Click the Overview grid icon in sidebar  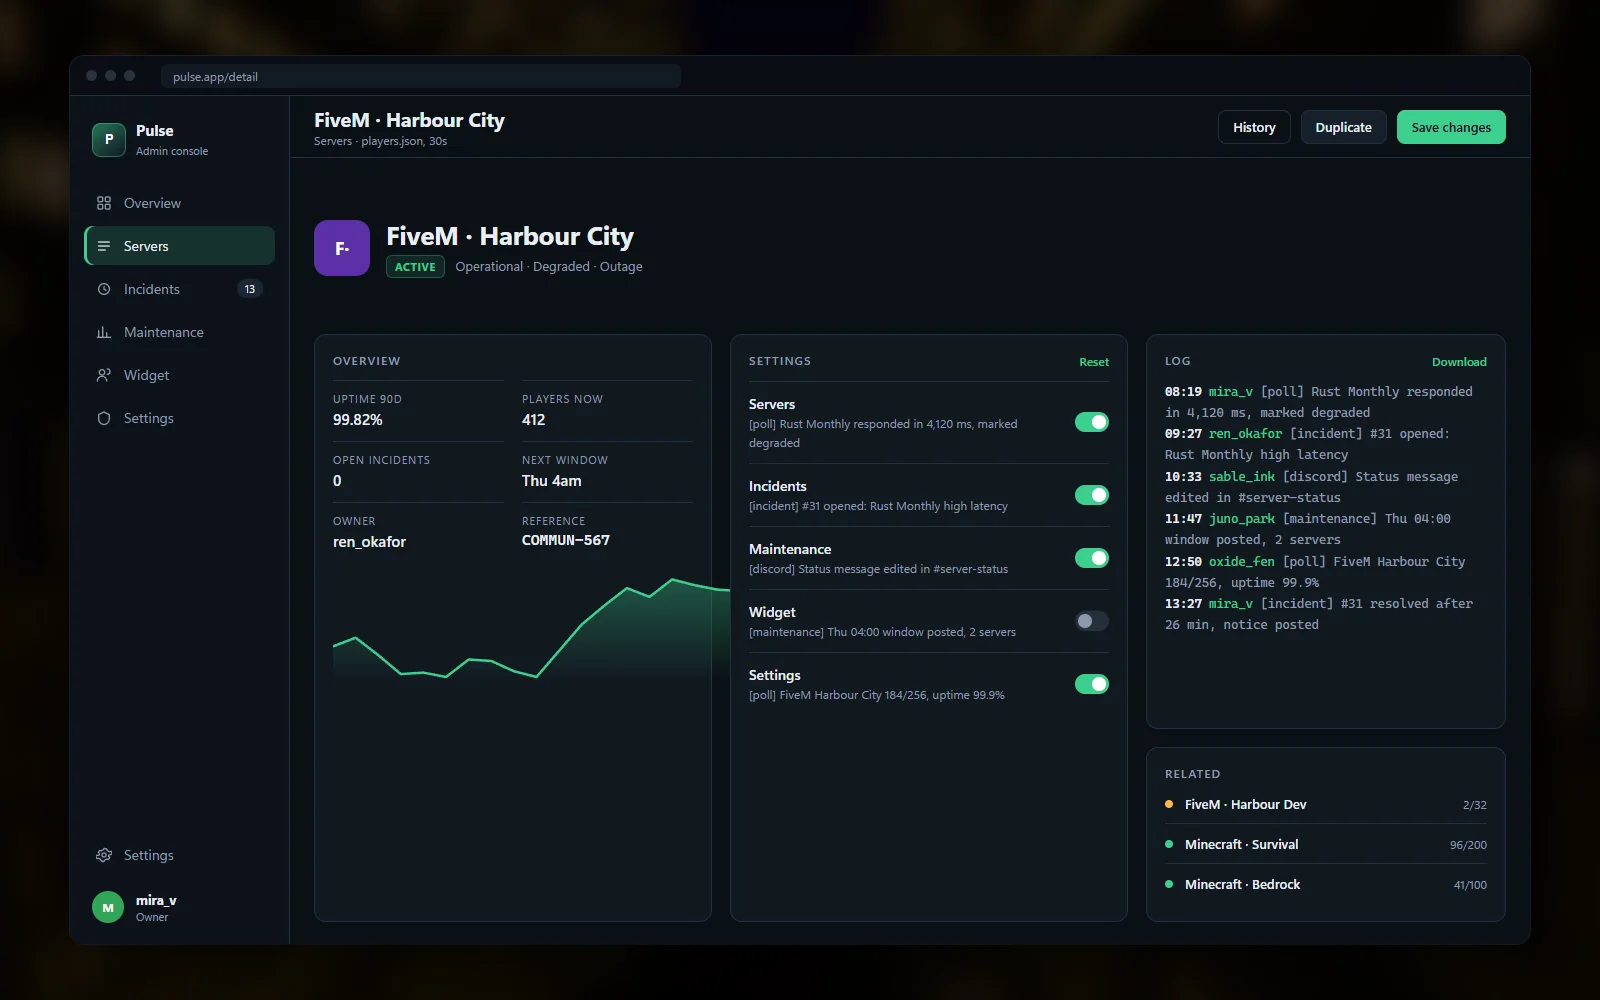click(104, 203)
